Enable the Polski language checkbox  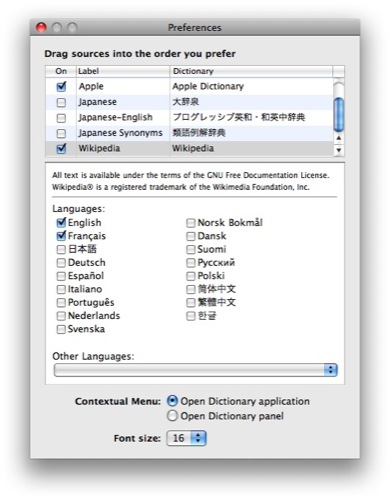(x=191, y=276)
